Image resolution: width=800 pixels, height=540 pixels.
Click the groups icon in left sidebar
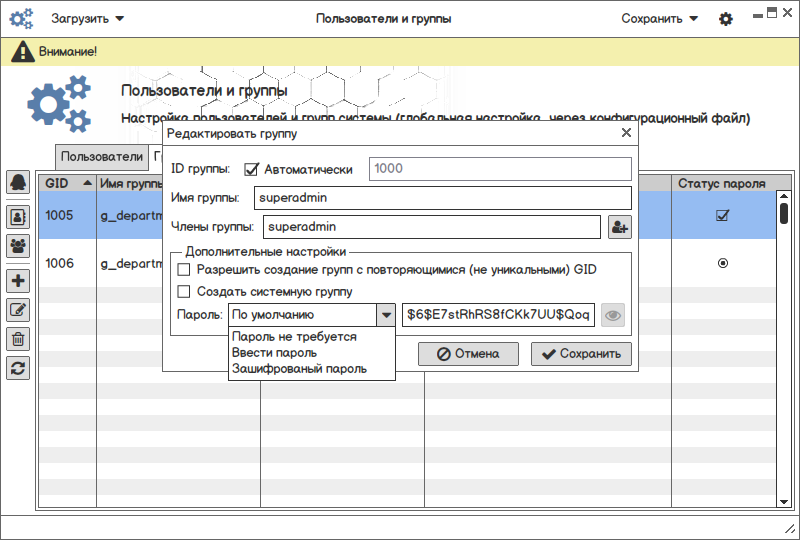pos(18,245)
